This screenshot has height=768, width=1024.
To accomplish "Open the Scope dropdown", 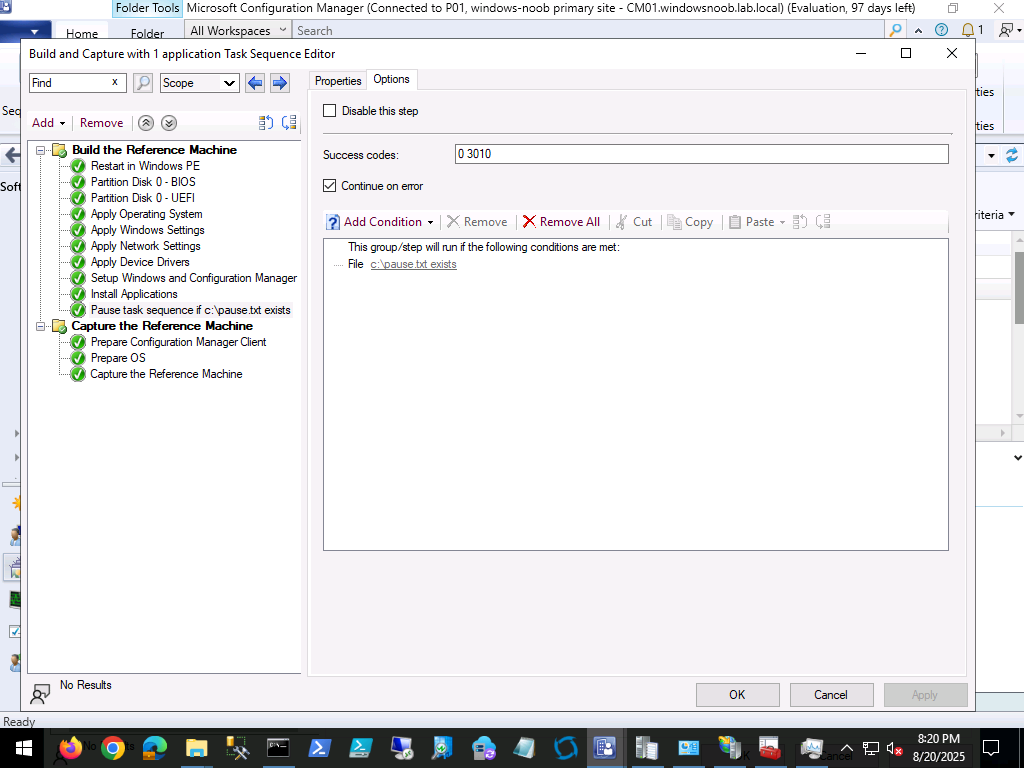I will (x=200, y=83).
